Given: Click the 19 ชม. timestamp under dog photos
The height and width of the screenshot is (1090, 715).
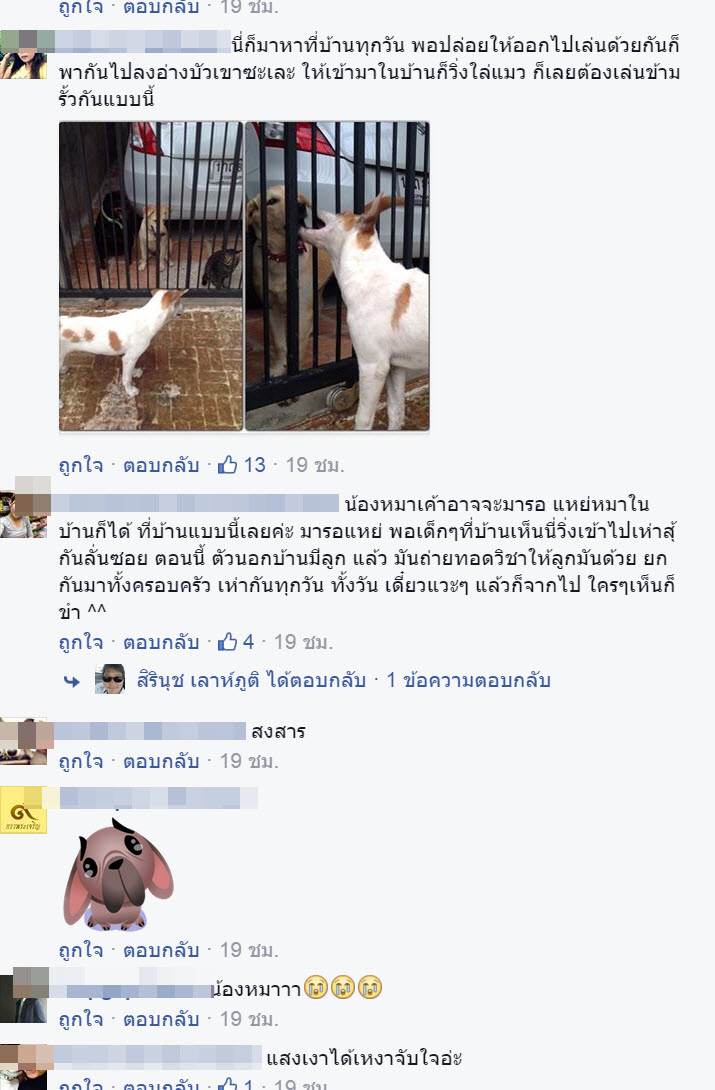Looking at the screenshot, I should point(315,465).
